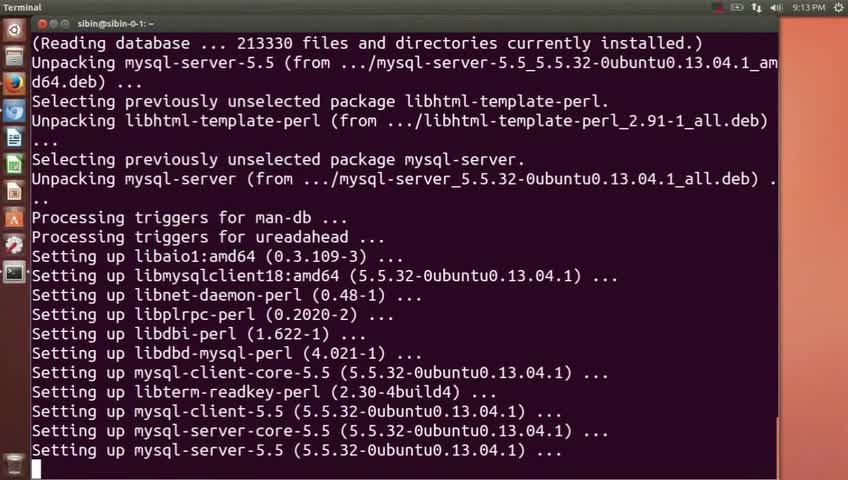Viewport: 848px width, 480px height.
Task: Click the terminal cursor on the last line
Action: (37, 469)
